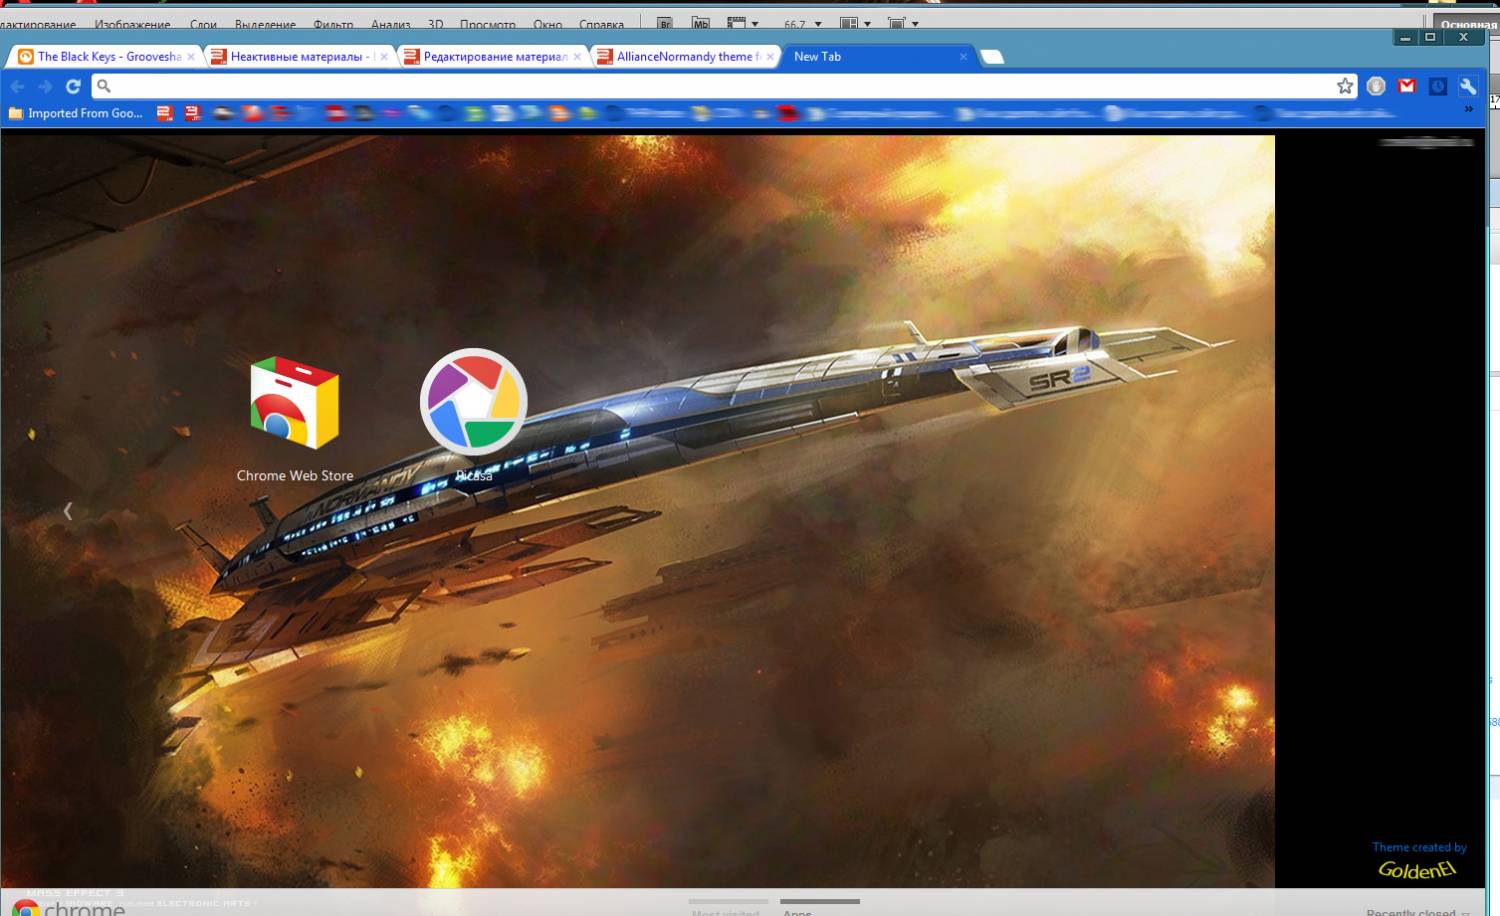Maximize the Chrome window
This screenshot has width=1500, height=916.
pyautogui.click(x=1430, y=37)
